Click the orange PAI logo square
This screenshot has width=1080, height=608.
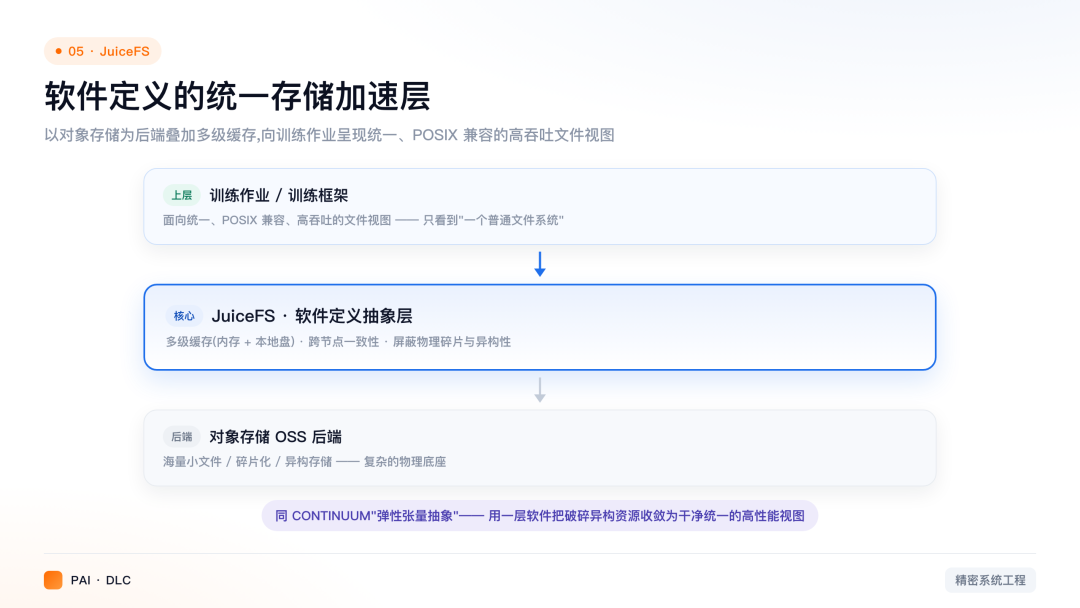(x=53, y=580)
